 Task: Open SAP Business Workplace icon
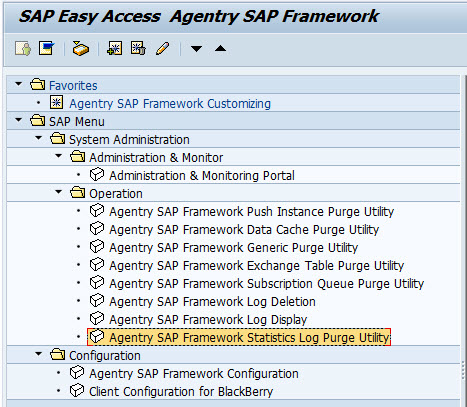click(x=81, y=49)
